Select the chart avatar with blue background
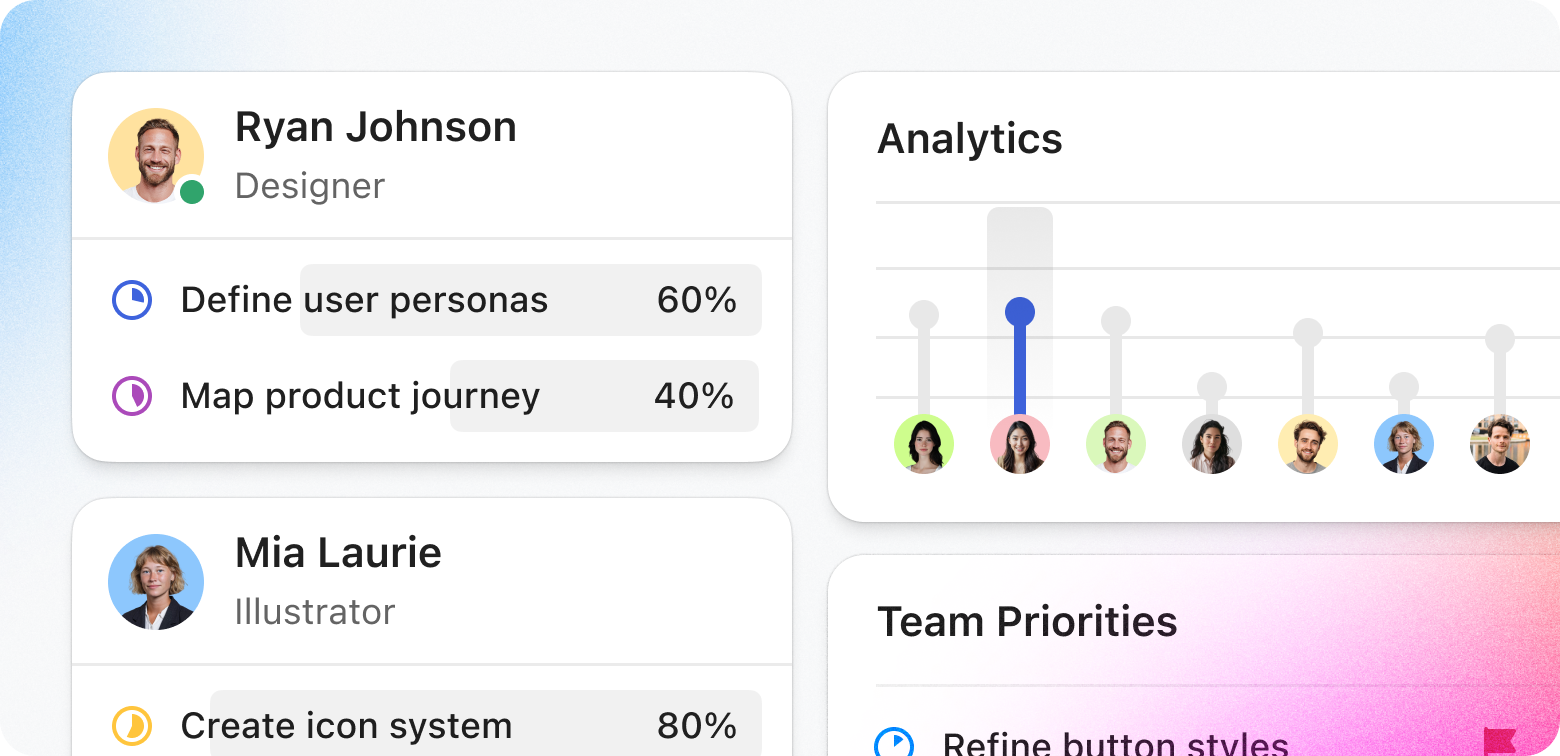Viewport: 1560px width, 756px height. [1404, 444]
